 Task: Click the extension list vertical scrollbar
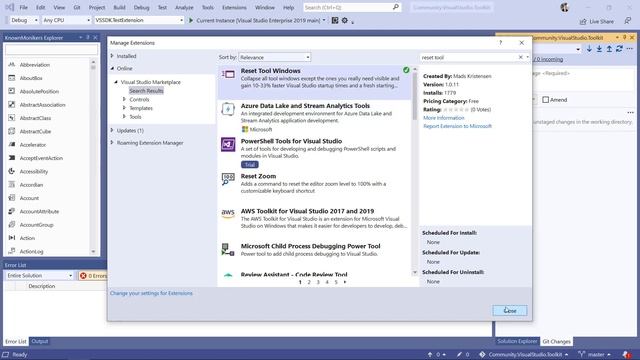pyautogui.click(x=415, y=97)
